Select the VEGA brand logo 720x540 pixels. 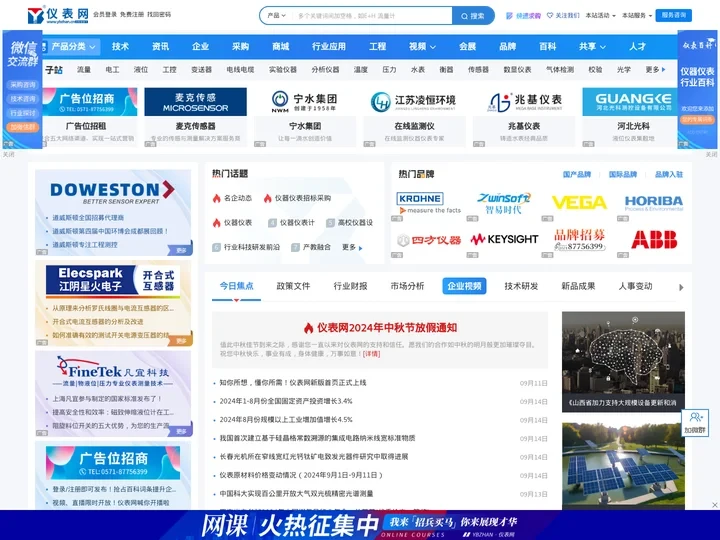tap(579, 202)
